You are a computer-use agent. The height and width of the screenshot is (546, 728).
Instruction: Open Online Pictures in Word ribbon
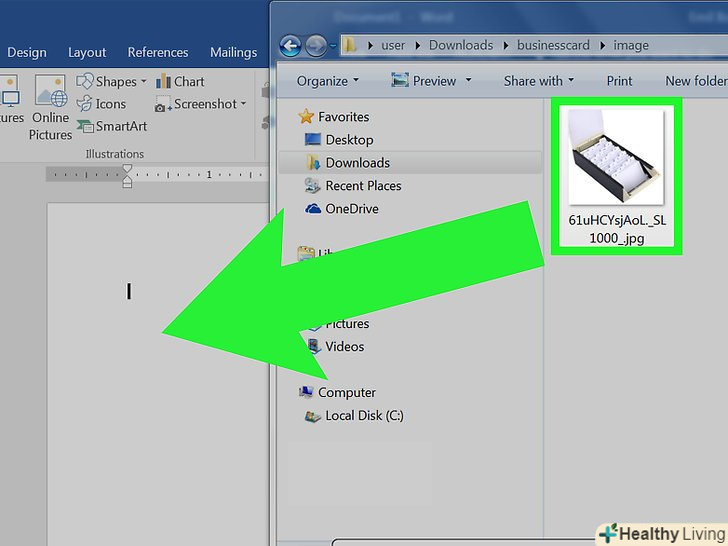point(50,108)
